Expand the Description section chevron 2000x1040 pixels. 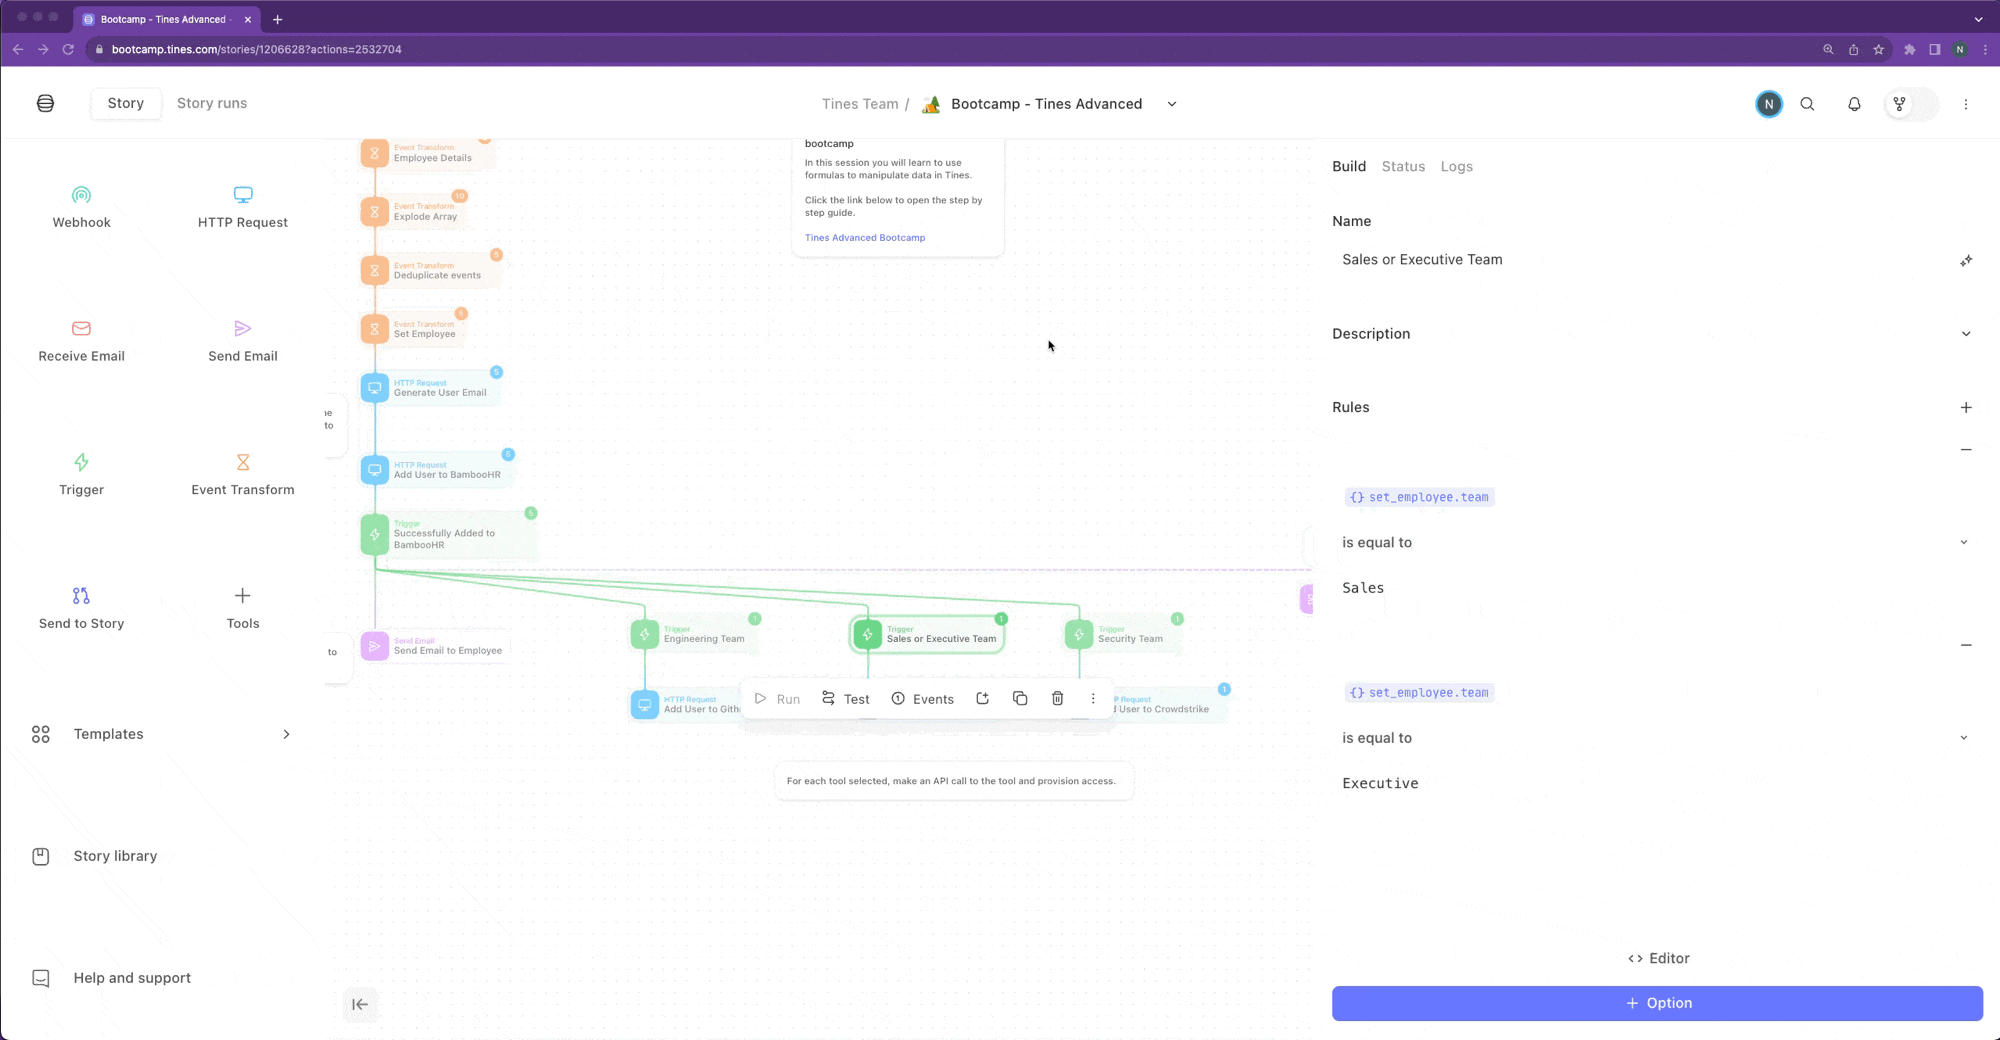[1966, 334]
